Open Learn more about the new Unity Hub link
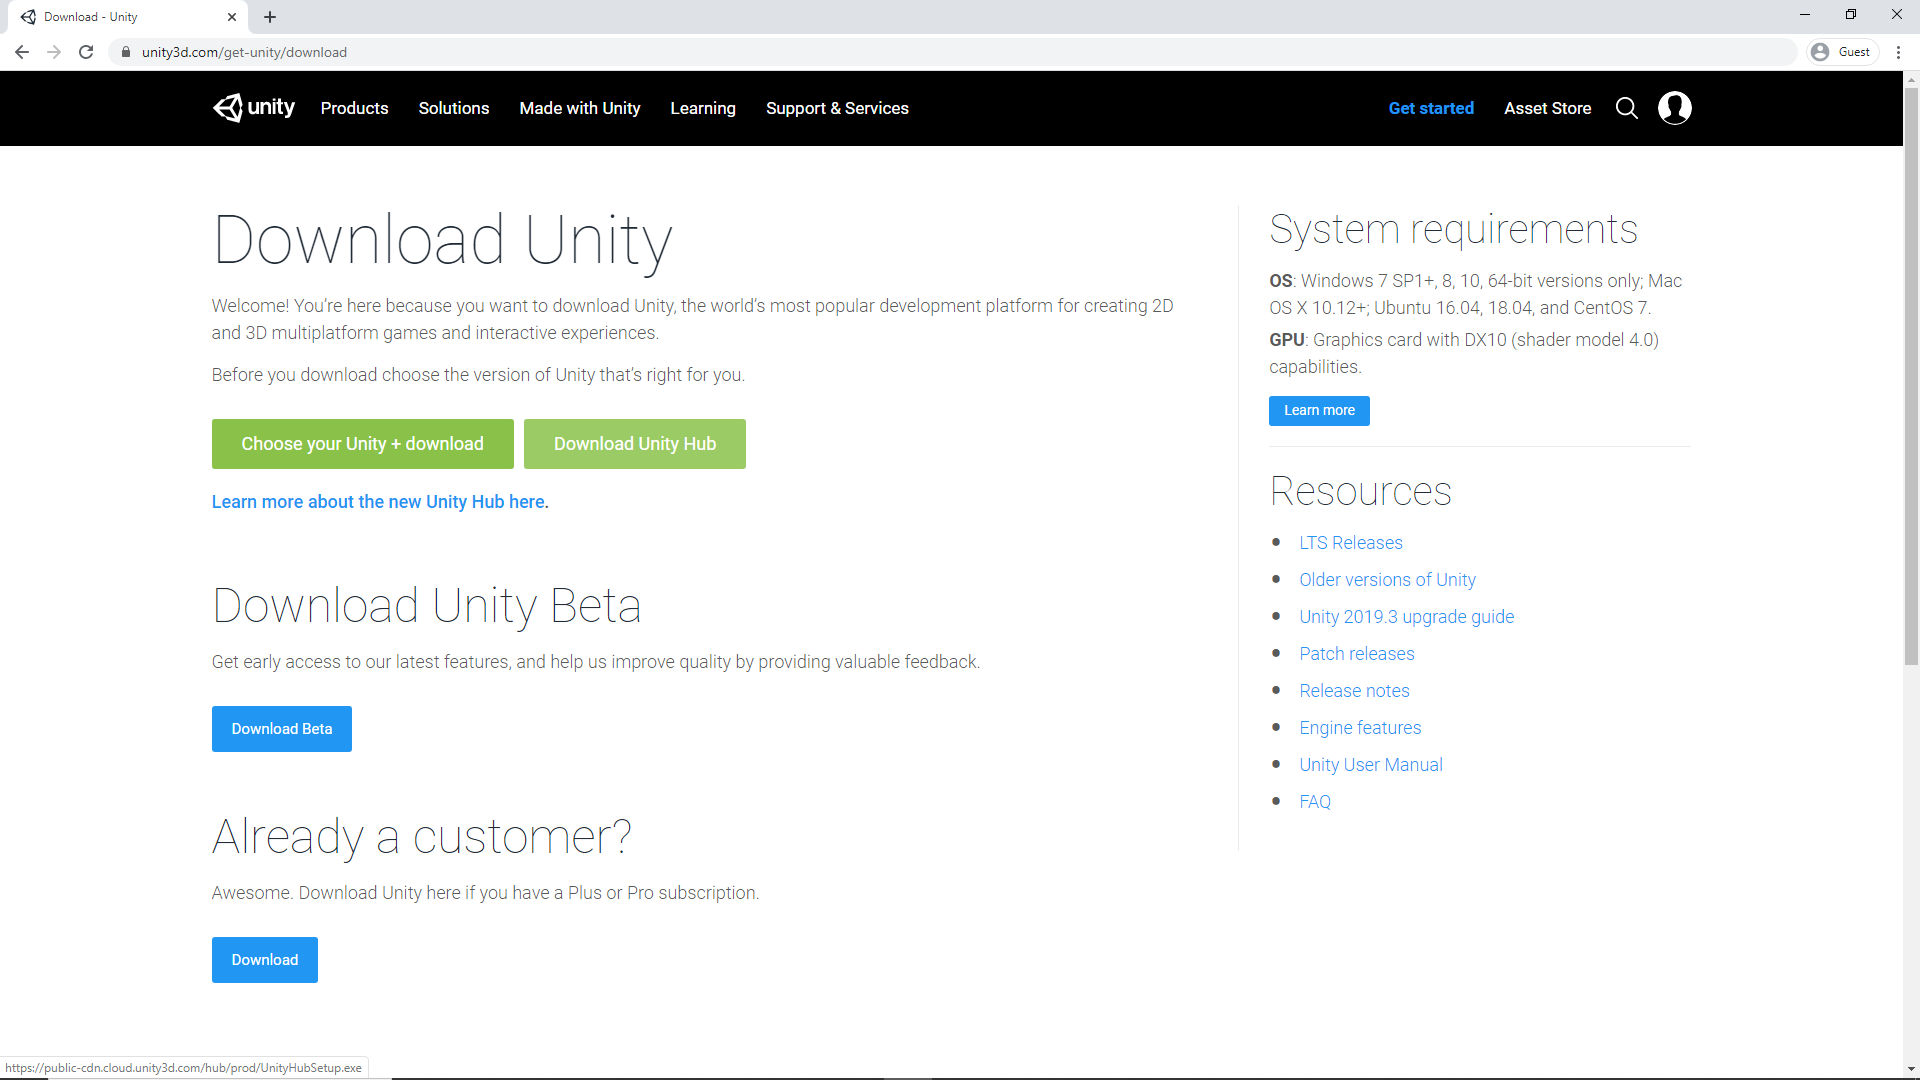The height and width of the screenshot is (1080, 1920). 380,502
